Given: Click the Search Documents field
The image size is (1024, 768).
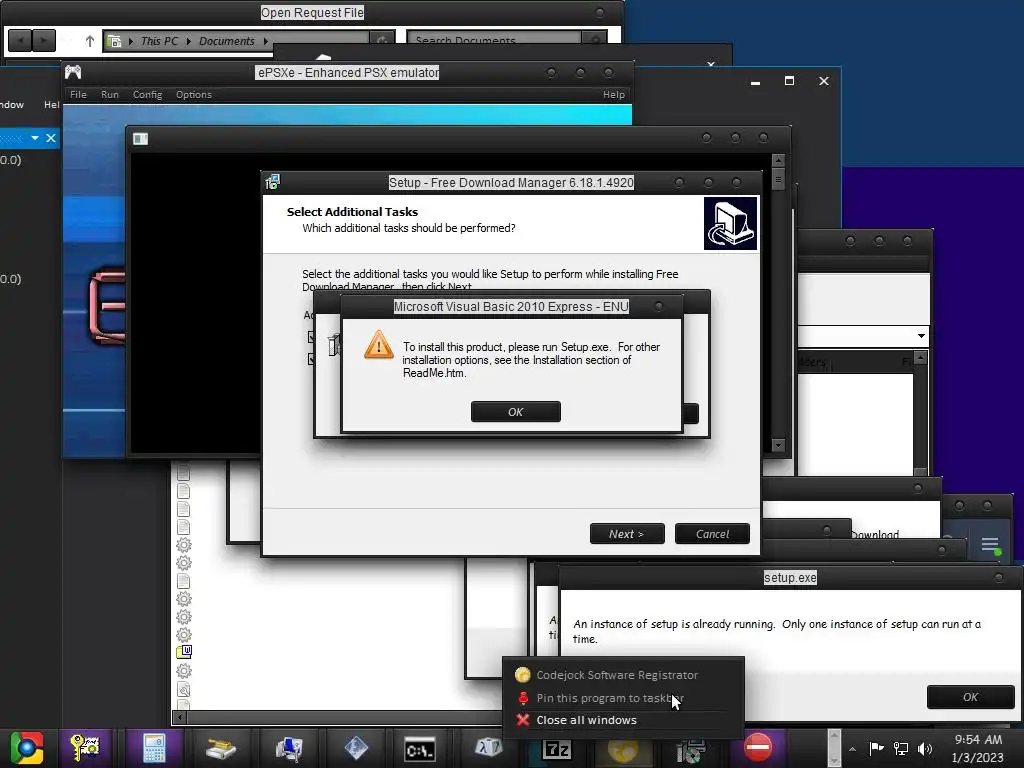Looking at the screenshot, I should click(495, 40).
